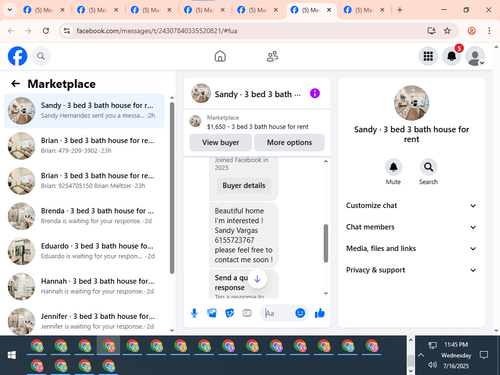This screenshot has height=375, width=500.
Task: Switch to the fourth browser tab
Action: point(204,10)
